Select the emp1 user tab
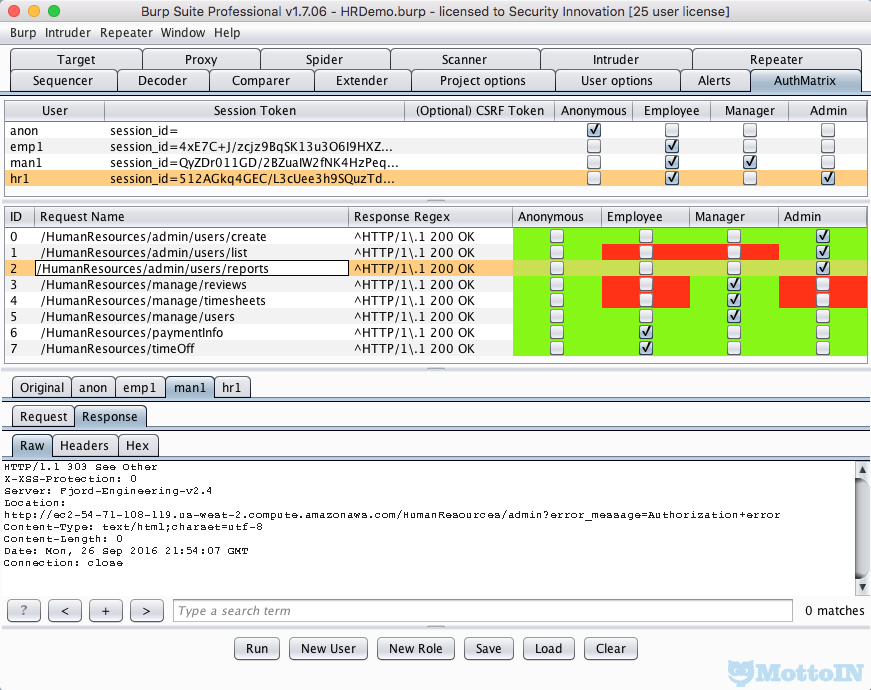Image resolution: width=871 pixels, height=690 pixels. pyautogui.click(x=139, y=387)
